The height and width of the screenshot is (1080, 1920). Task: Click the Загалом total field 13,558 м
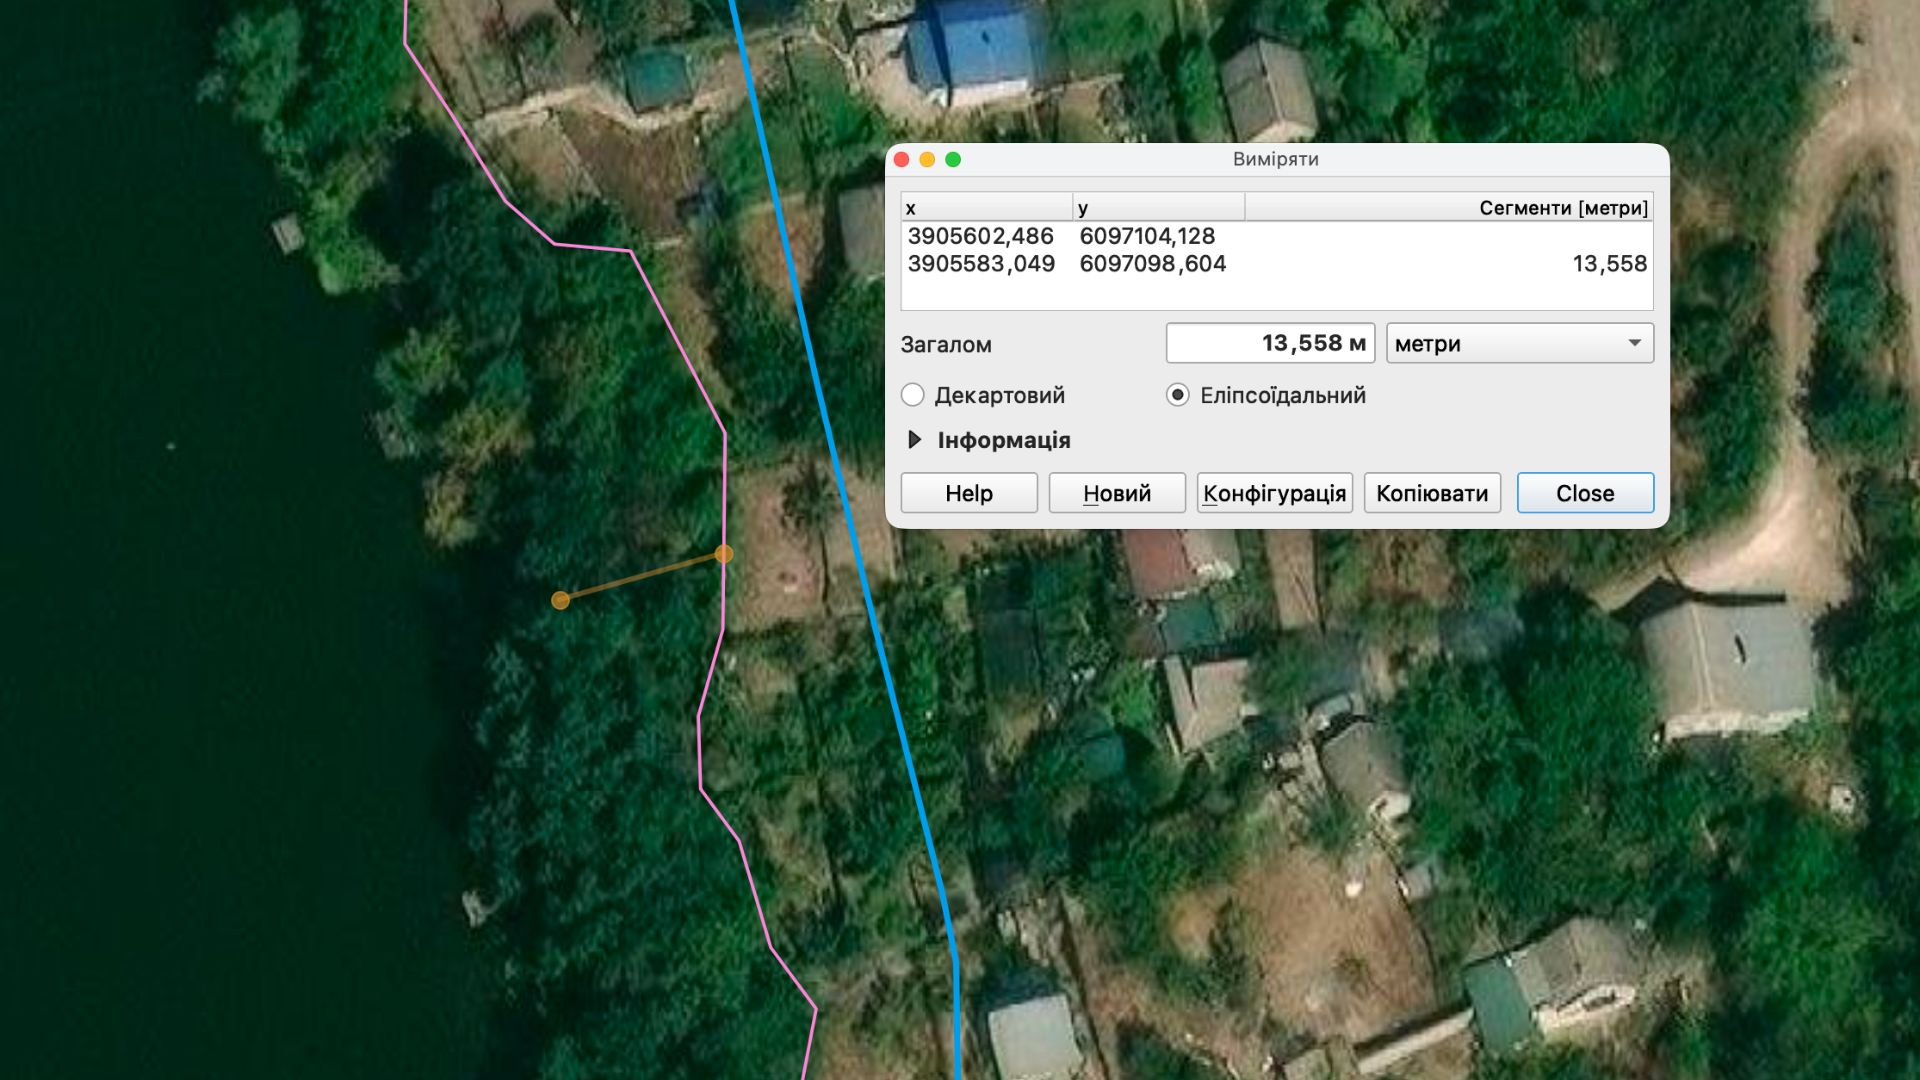[x=1270, y=343]
